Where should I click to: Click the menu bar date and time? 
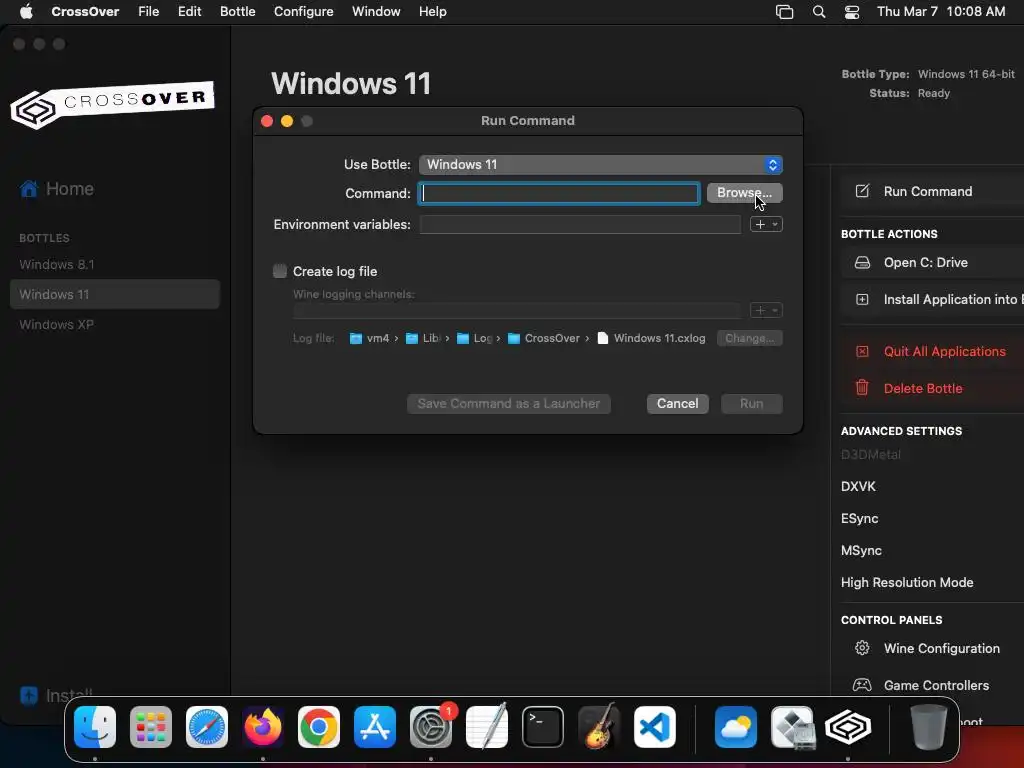[x=941, y=12]
